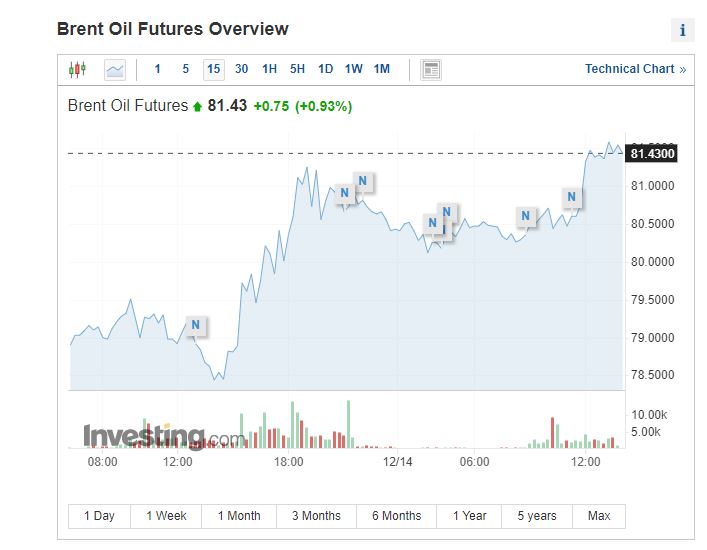Open the rightmost news marker before 12:00
This screenshot has height=550, width=707.
[x=572, y=197]
